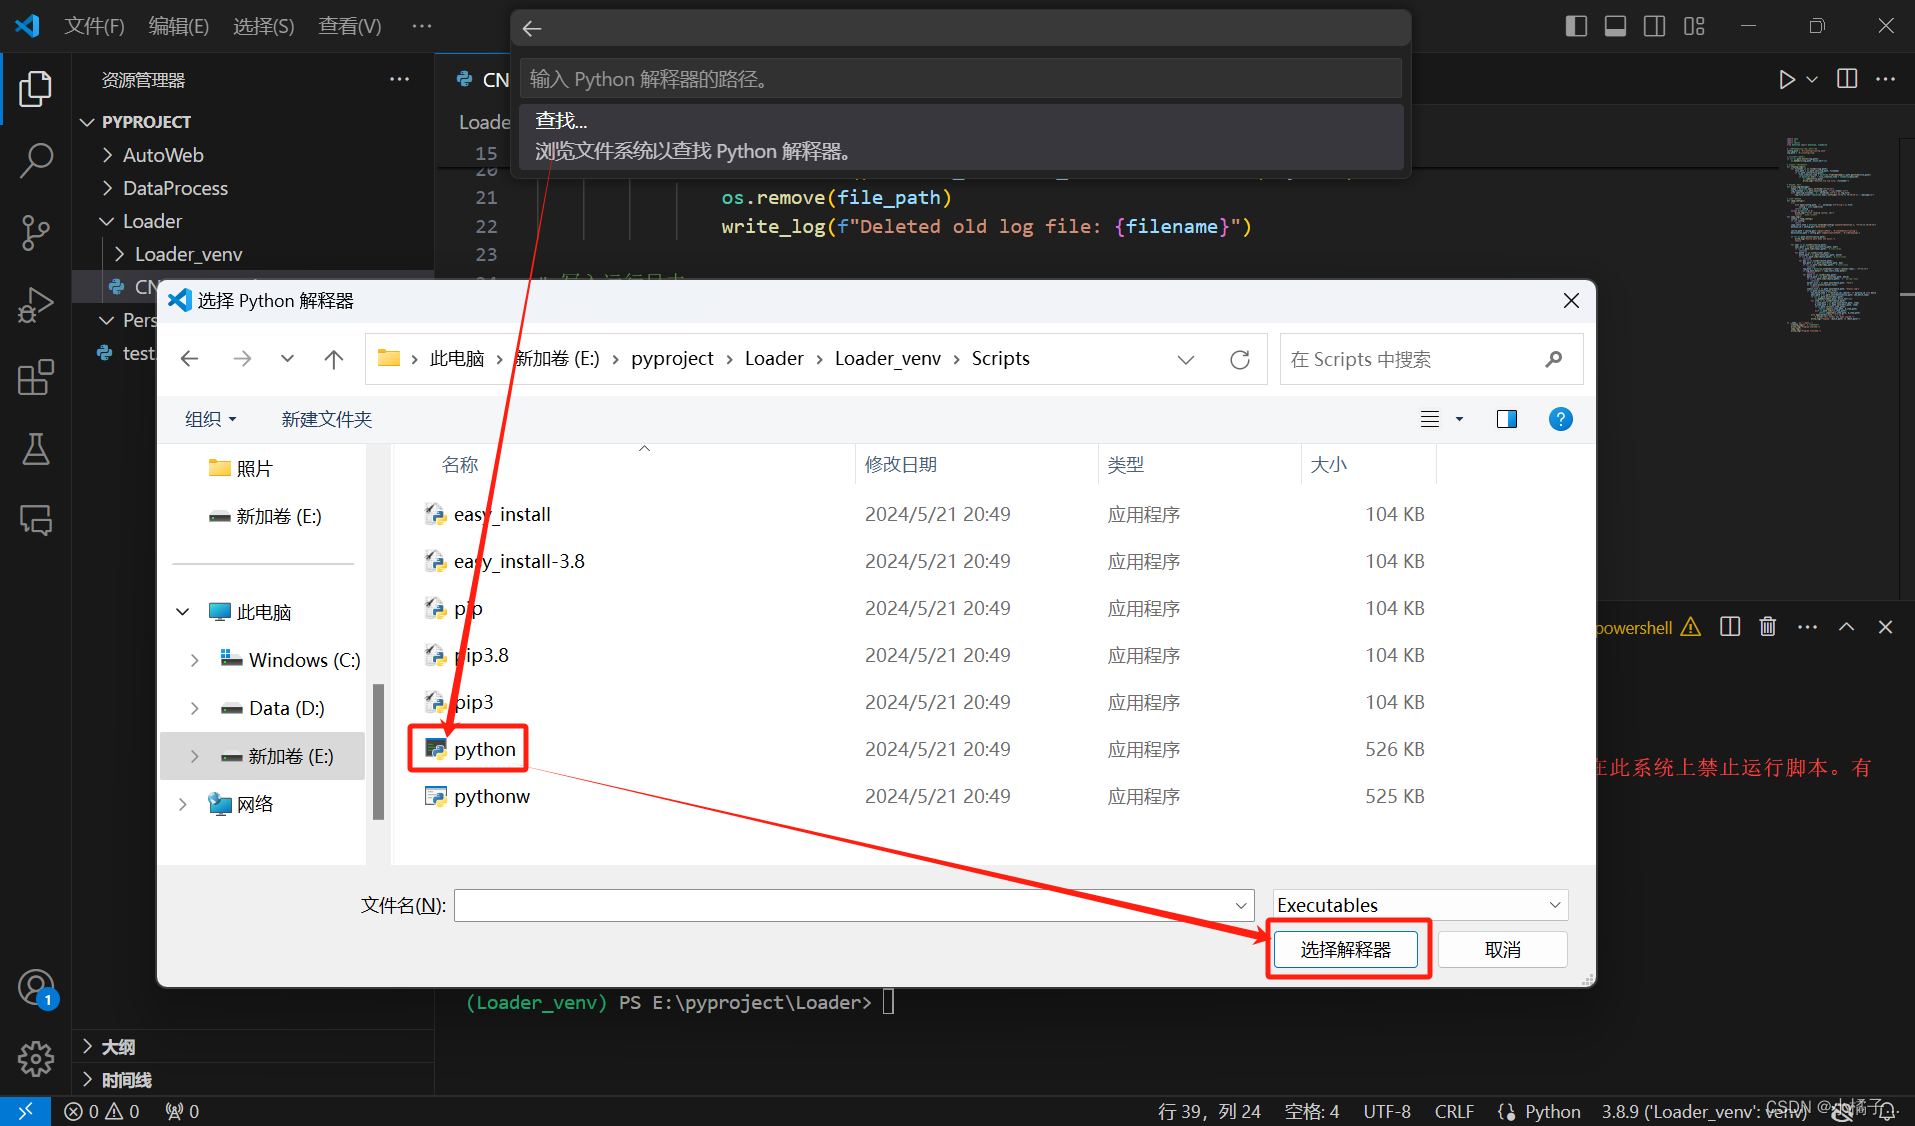Open the view options dropdown in dialog
The height and width of the screenshot is (1126, 1915).
click(1459, 419)
